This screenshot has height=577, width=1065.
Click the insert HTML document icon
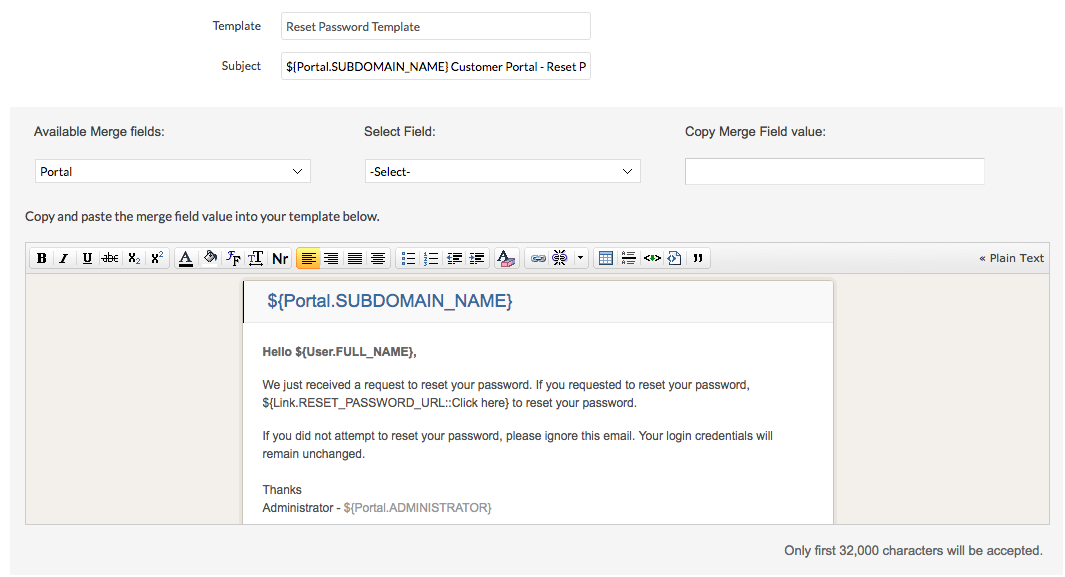[x=674, y=258]
